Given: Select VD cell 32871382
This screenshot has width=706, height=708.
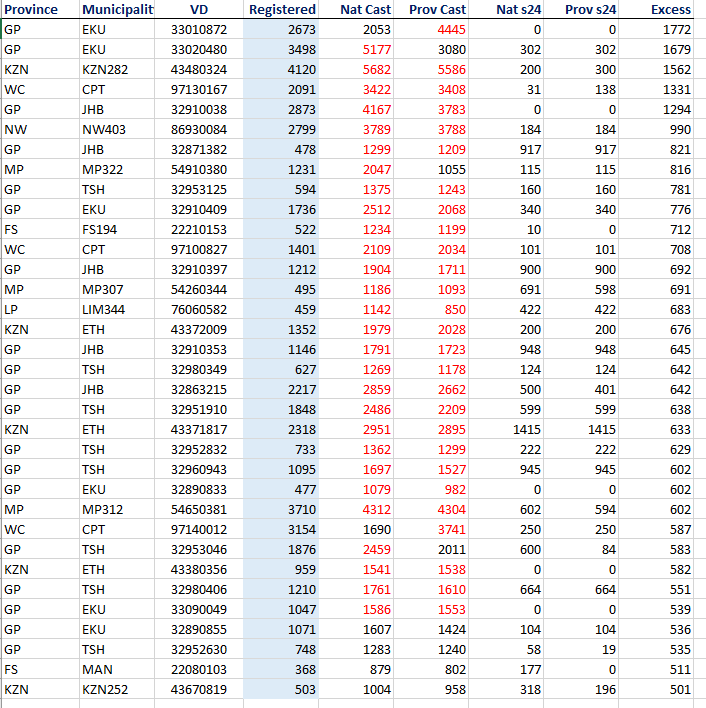Looking at the screenshot, I should [x=199, y=149].
